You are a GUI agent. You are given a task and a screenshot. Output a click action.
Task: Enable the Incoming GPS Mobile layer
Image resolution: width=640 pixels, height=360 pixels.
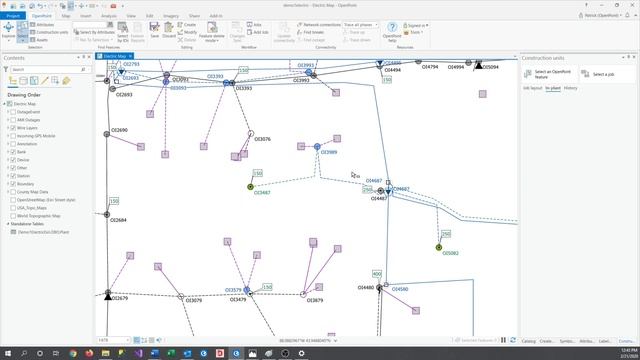tap(13, 136)
